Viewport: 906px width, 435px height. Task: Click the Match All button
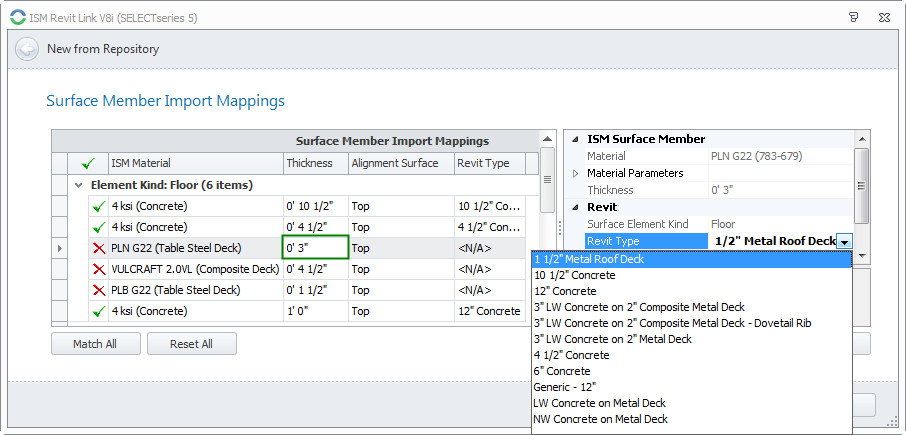pos(95,344)
